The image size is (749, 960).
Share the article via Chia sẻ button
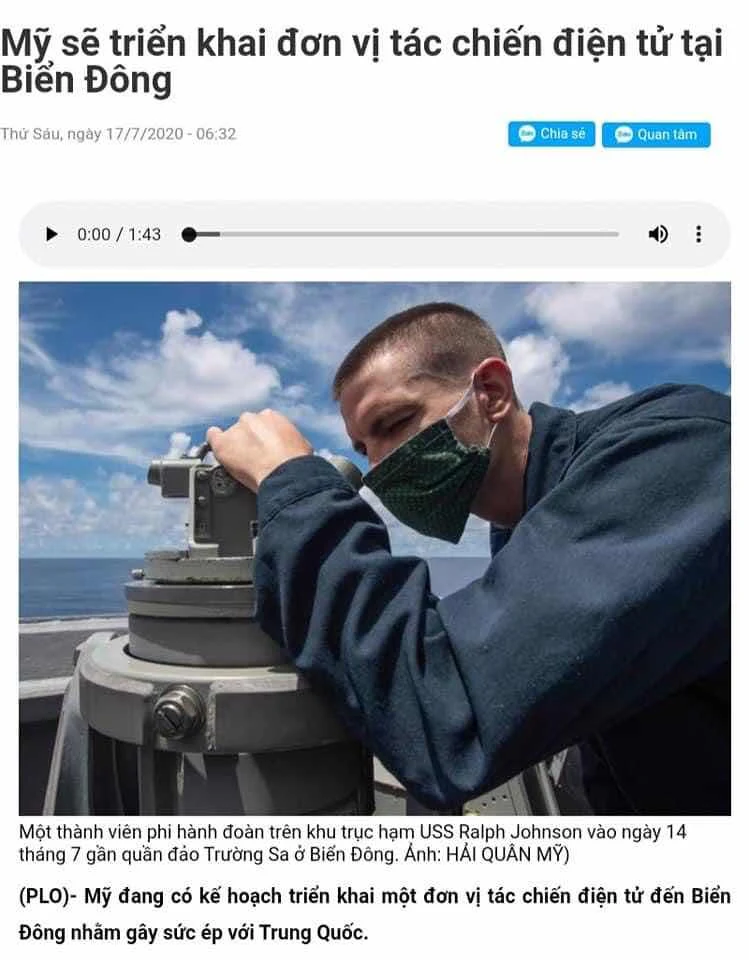(551, 133)
